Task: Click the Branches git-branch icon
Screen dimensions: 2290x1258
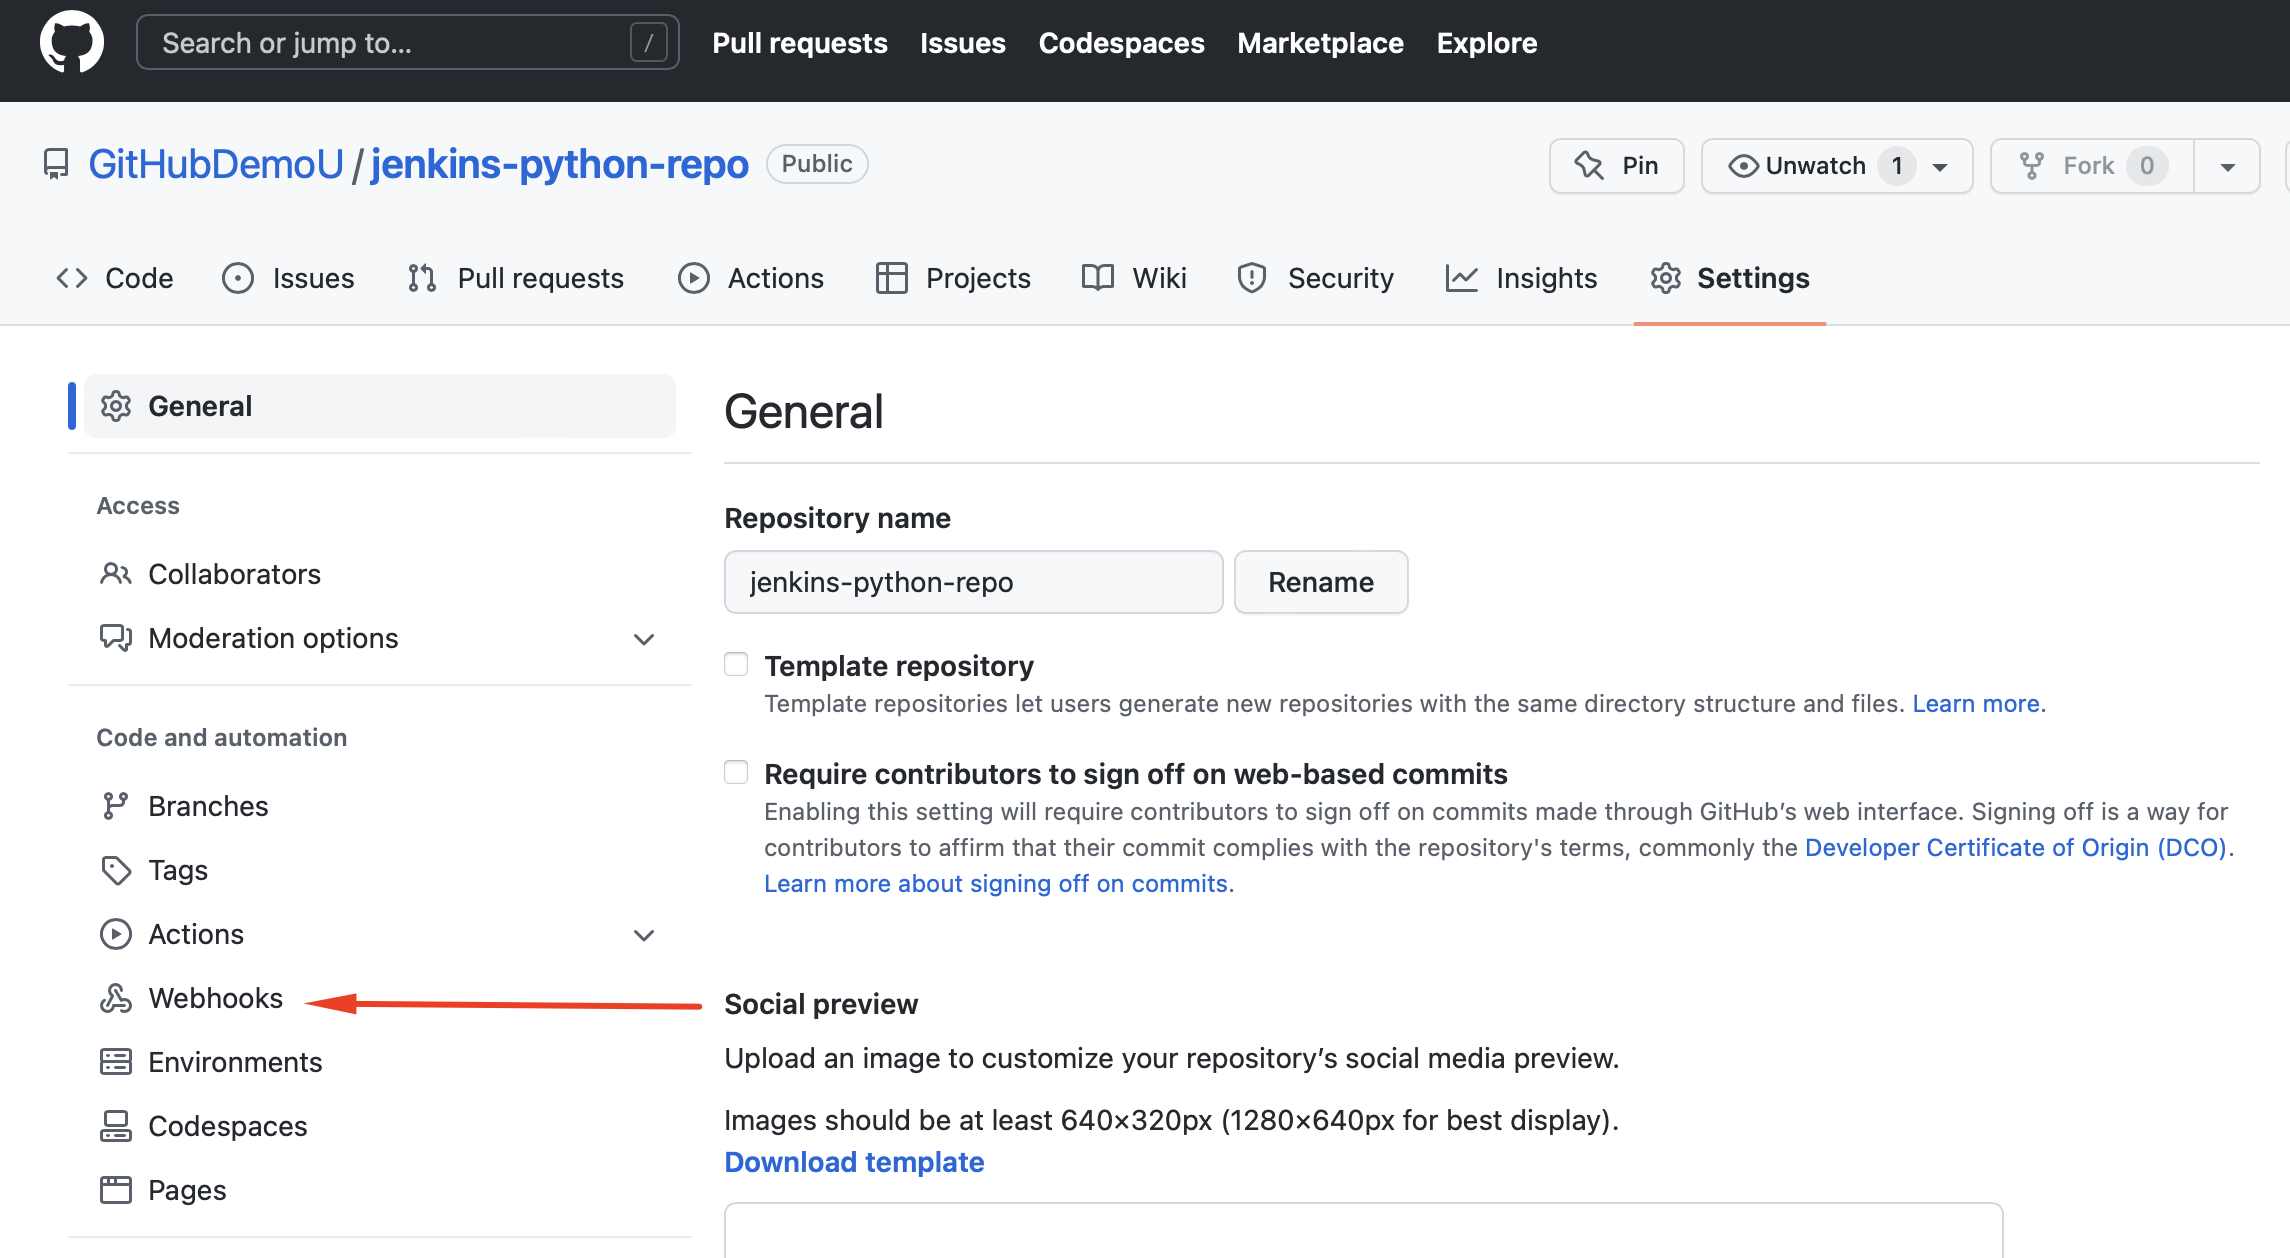Action: (x=116, y=806)
